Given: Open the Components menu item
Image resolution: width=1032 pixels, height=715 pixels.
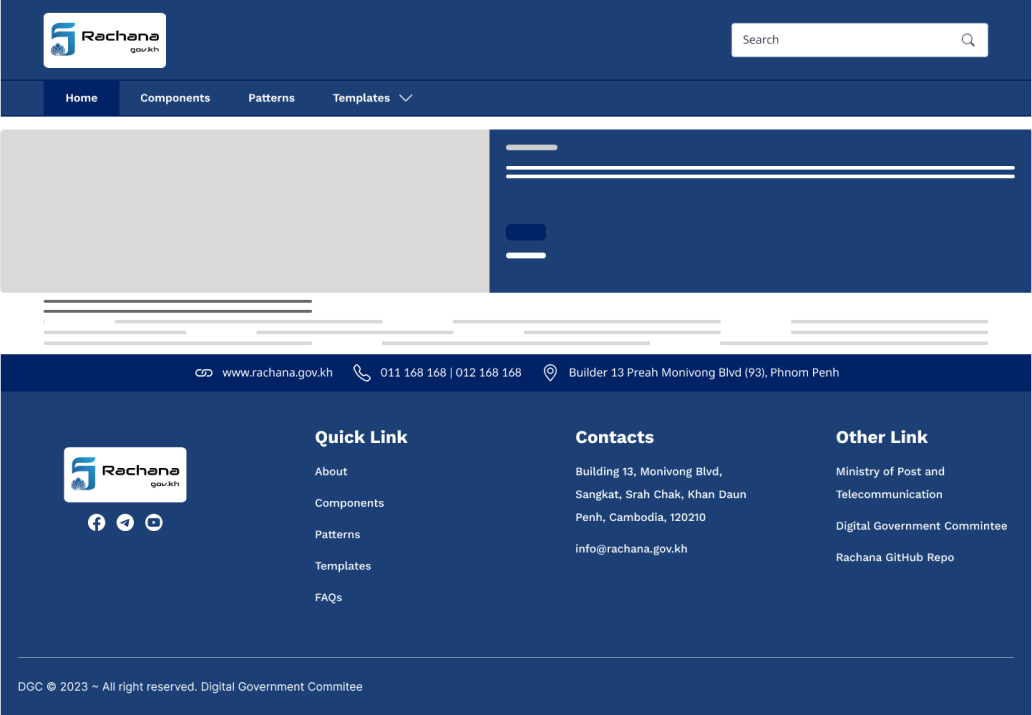Looking at the screenshot, I should point(175,98).
